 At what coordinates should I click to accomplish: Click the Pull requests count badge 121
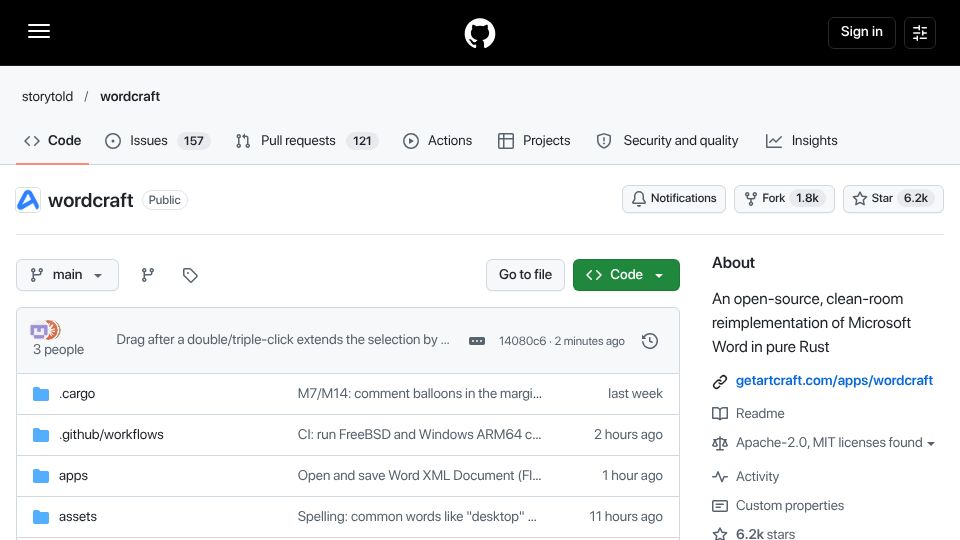[x=362, y=141]
